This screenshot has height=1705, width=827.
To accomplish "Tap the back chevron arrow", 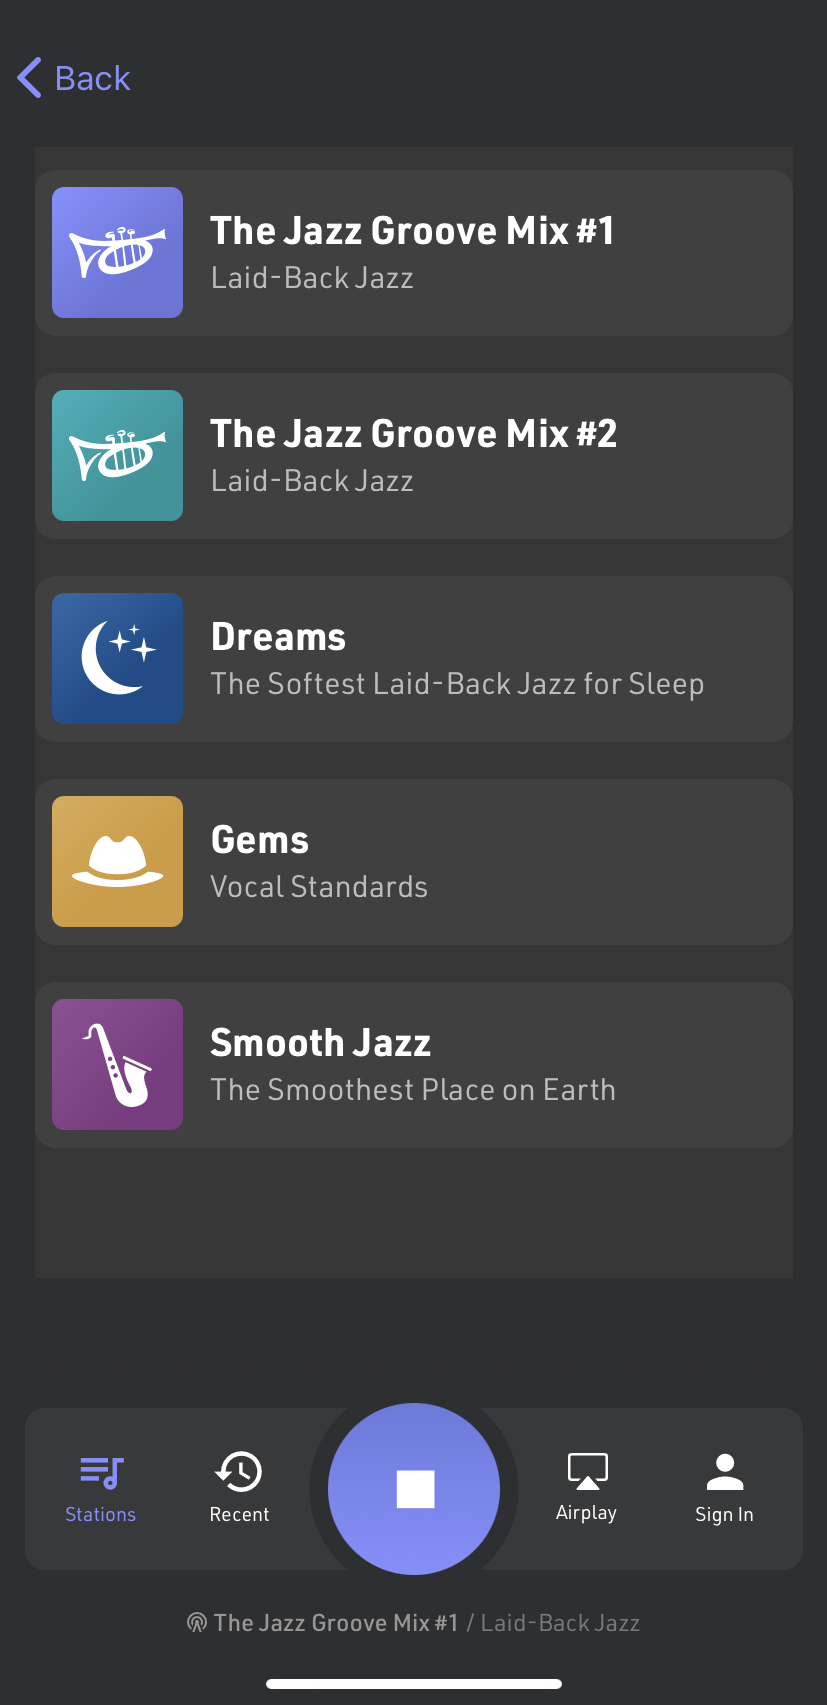I will coord(30,78).
